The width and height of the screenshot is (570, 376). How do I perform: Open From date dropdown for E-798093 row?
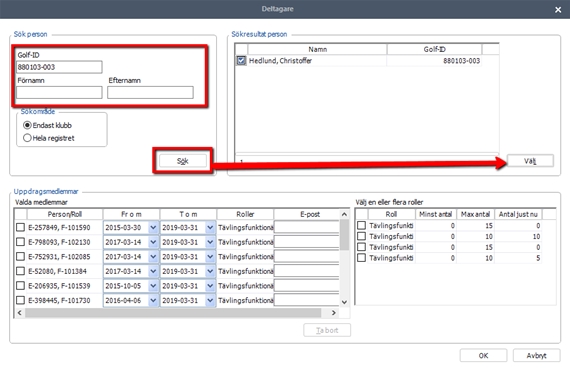point(153,242)
